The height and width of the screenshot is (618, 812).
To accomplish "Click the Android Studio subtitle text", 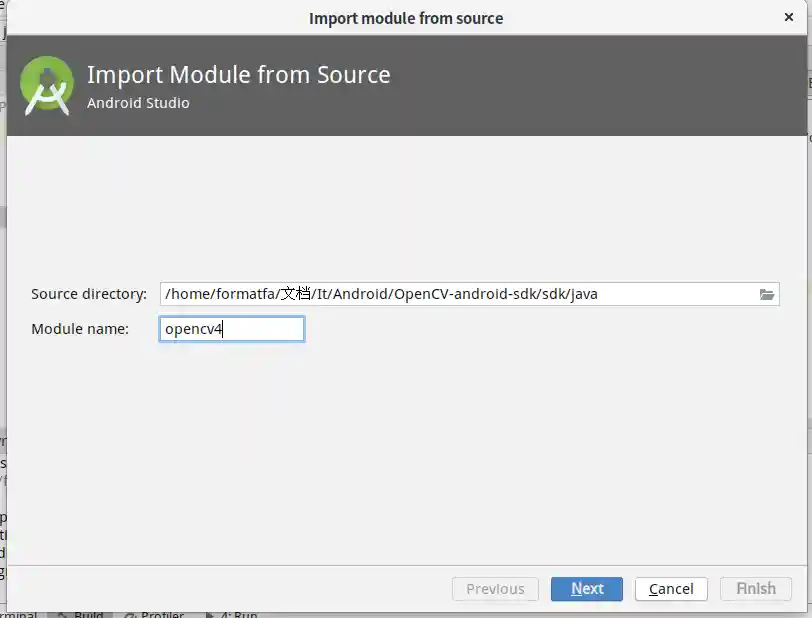I will coord(138,103).
